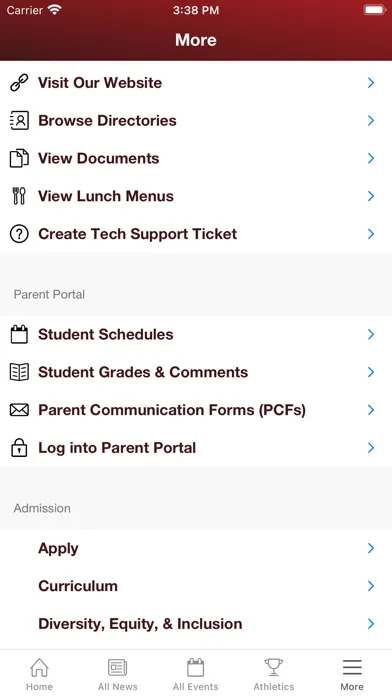Tap the document pages icon for View Documents
Image resolution: width=392 pixels, height=696 pixels.
(19, 158)
